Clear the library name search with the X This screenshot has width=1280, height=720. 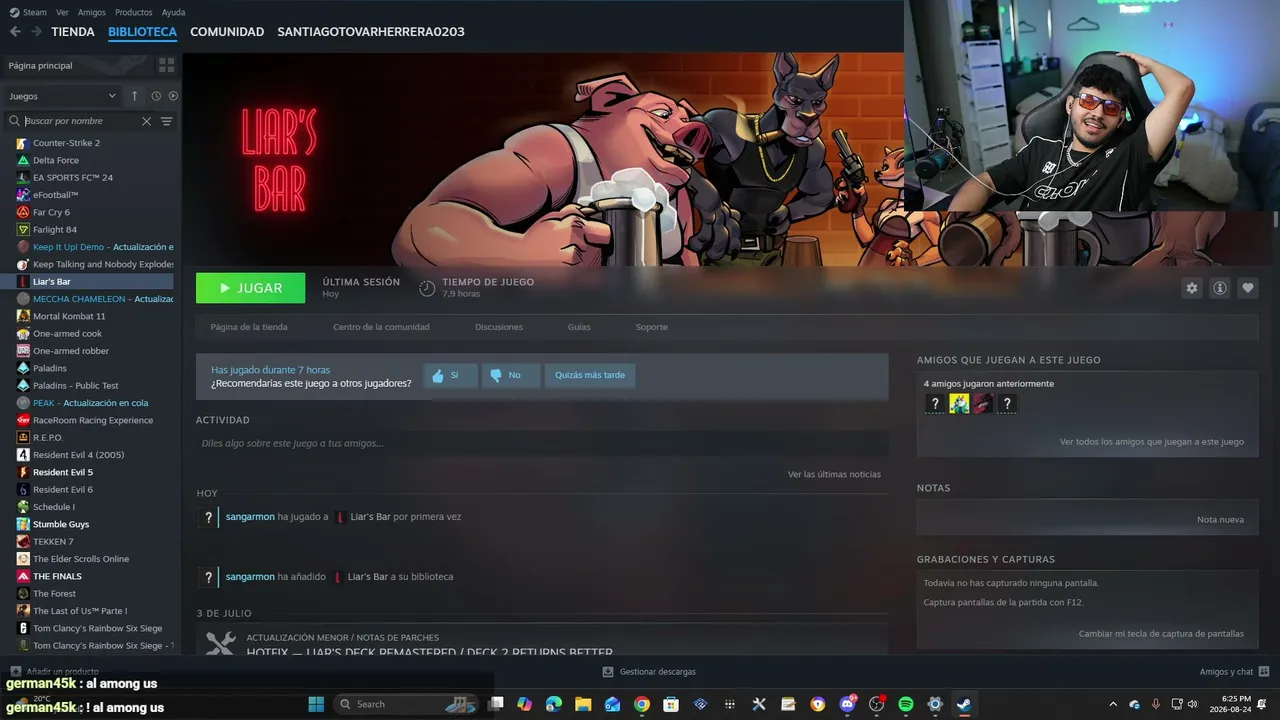point(146,121)
